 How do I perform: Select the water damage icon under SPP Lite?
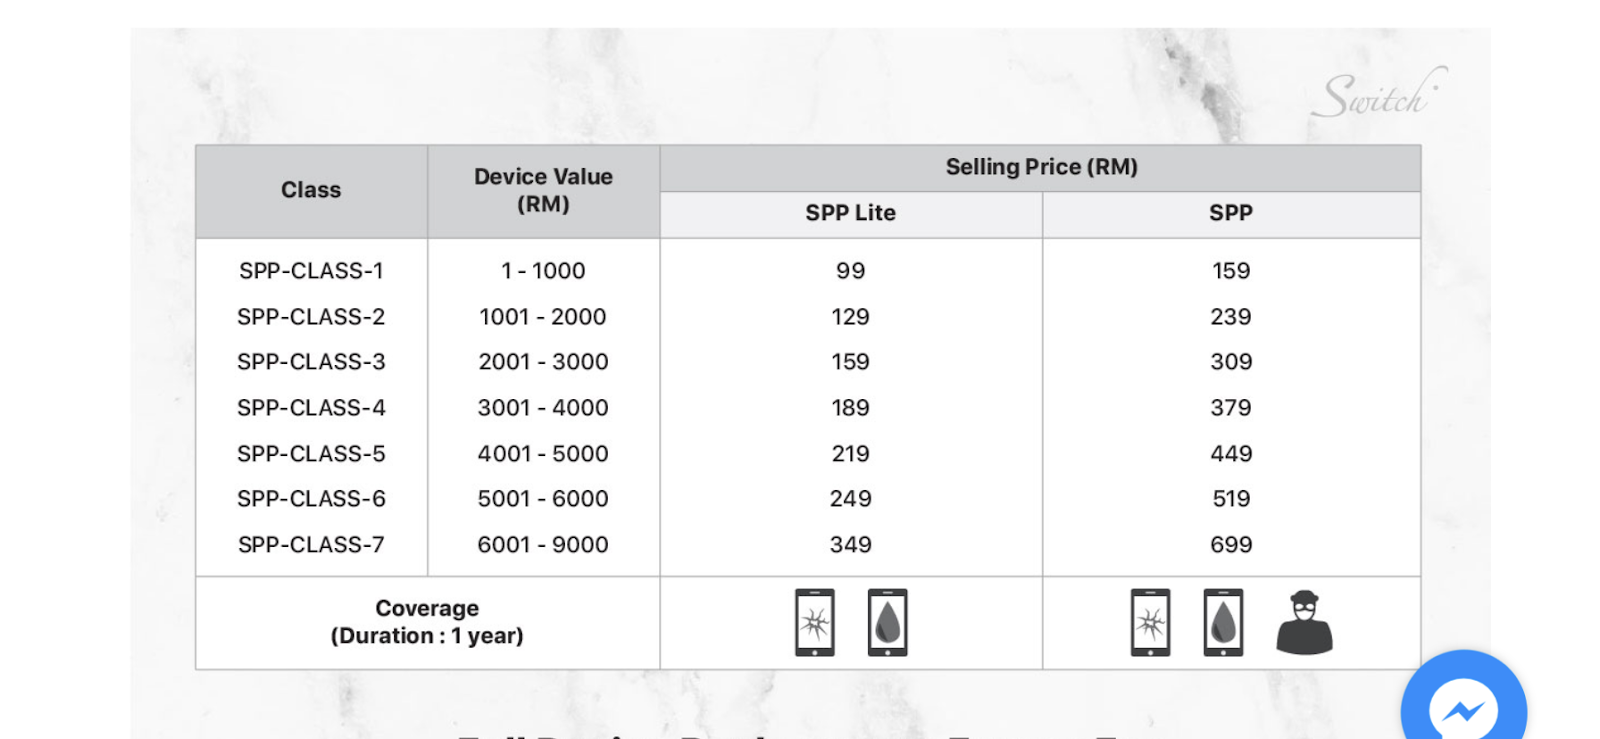(888, 621)
